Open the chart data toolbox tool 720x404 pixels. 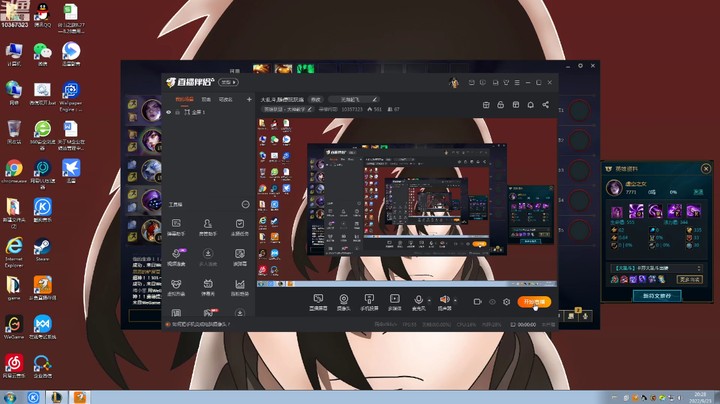[239, 287]
